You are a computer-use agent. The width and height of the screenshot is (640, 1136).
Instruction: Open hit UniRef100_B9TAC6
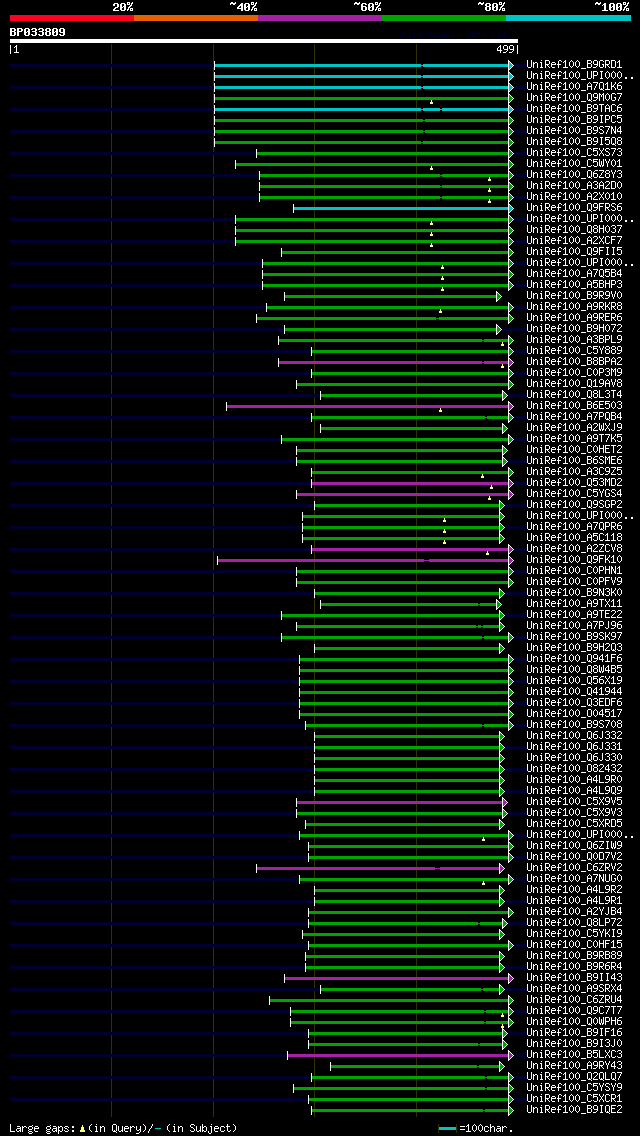click(x=574, y=109)
